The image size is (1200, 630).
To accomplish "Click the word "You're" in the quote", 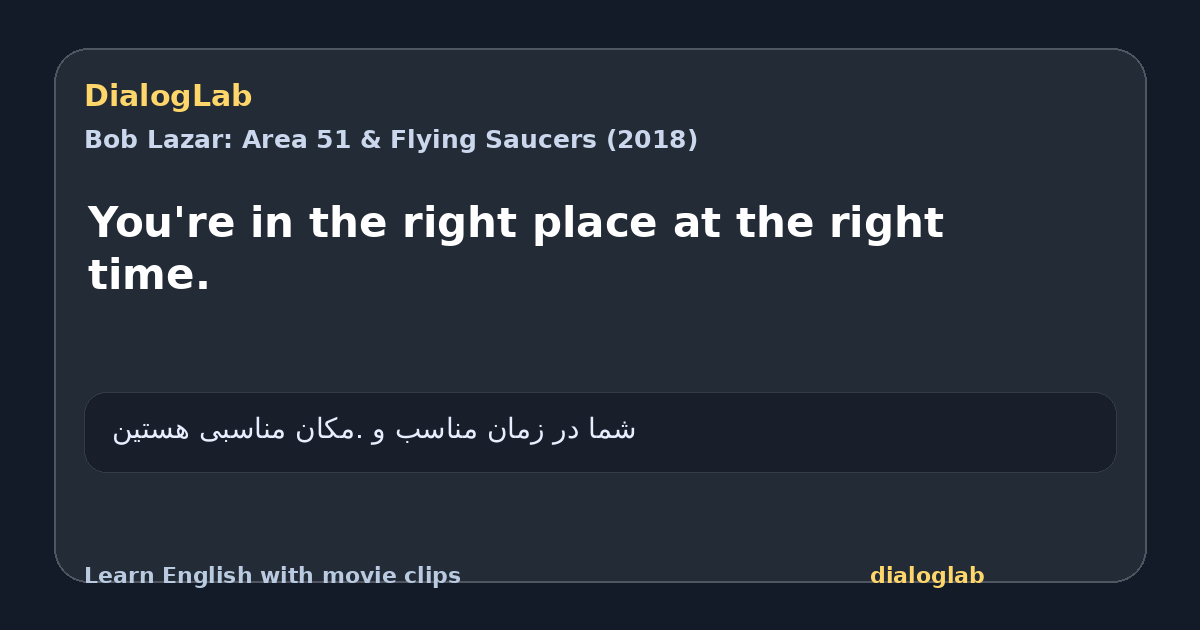I will pyautogui.click(x=161, y=223).
